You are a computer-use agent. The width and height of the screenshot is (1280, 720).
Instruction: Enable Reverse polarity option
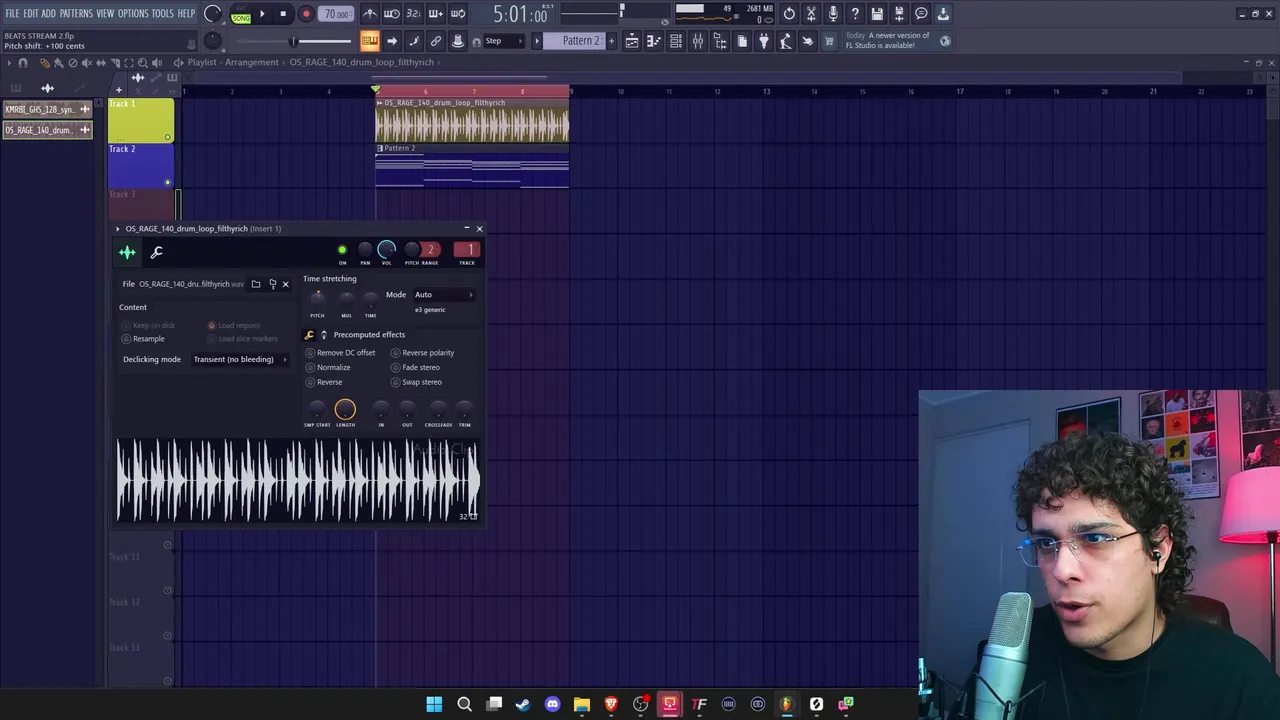[422, 353]
